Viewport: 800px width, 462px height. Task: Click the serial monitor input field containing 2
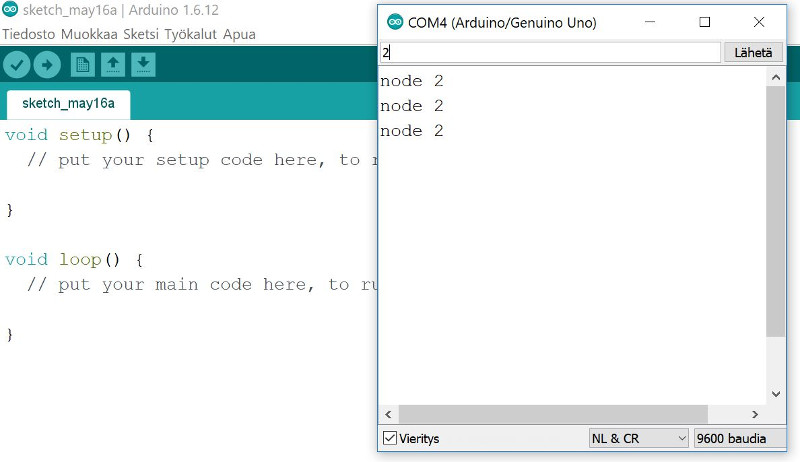[x=550, y=53]
